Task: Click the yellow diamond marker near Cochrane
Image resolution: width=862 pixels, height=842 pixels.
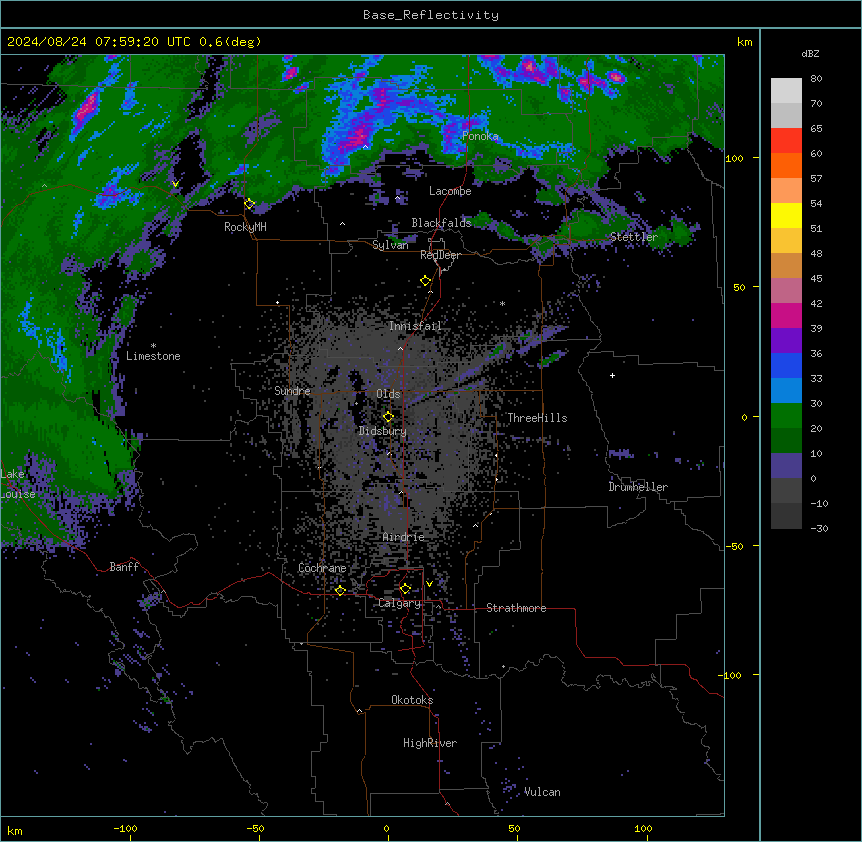Action: pyautogui.click(x=340, y=590)
